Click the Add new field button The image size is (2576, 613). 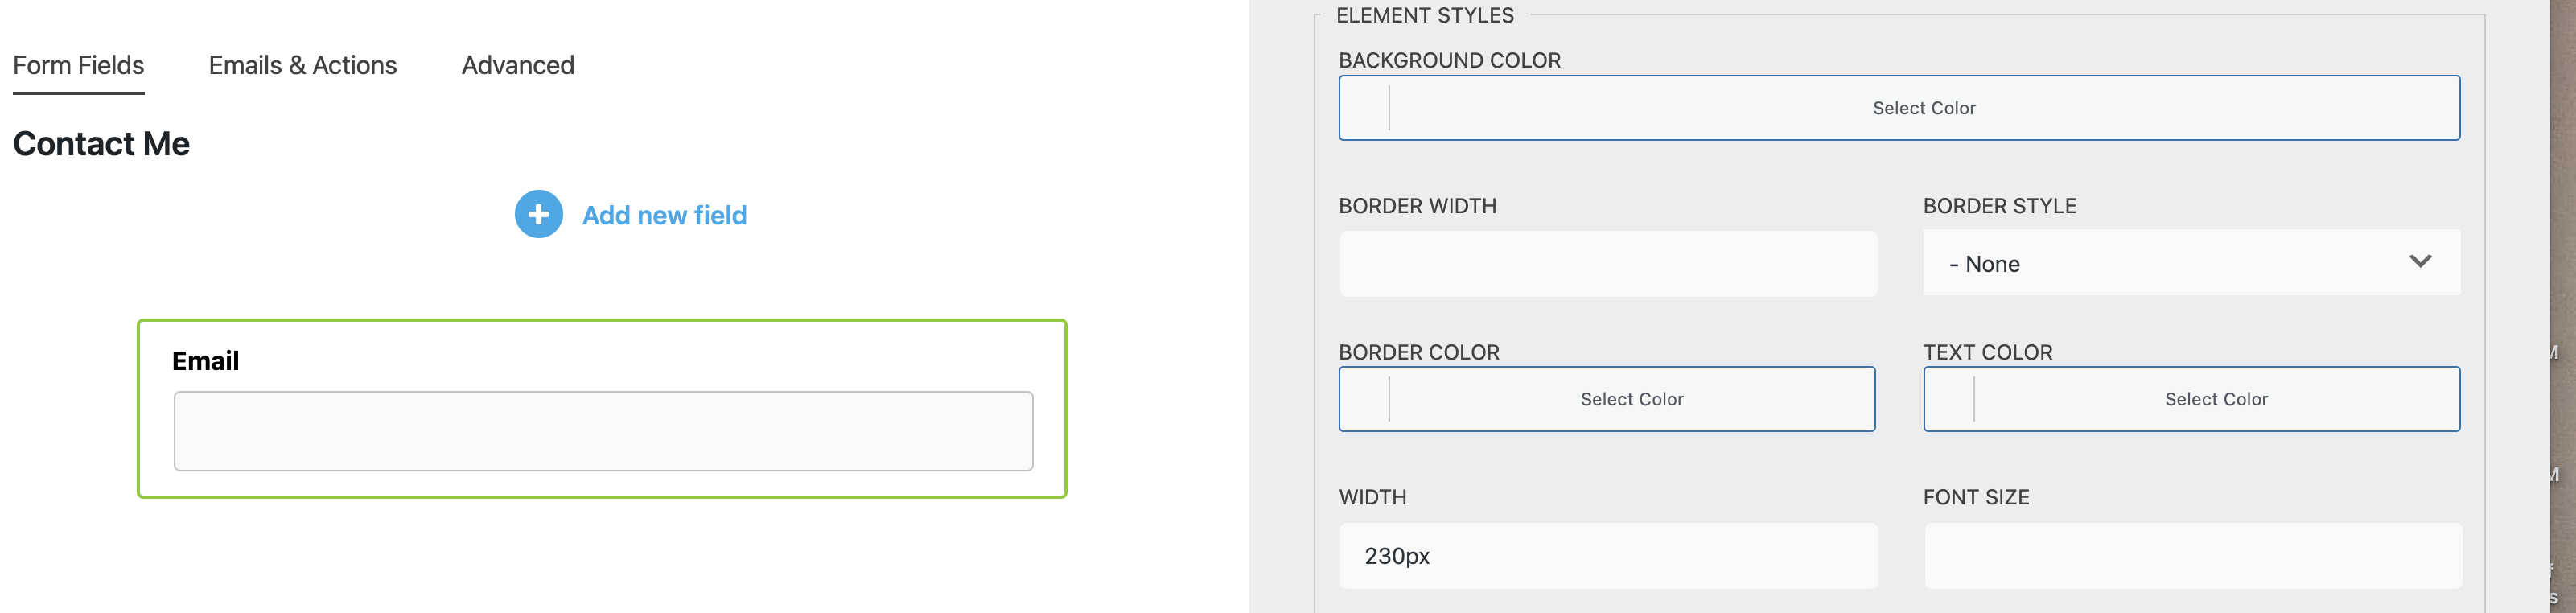[x=664, y=214]
